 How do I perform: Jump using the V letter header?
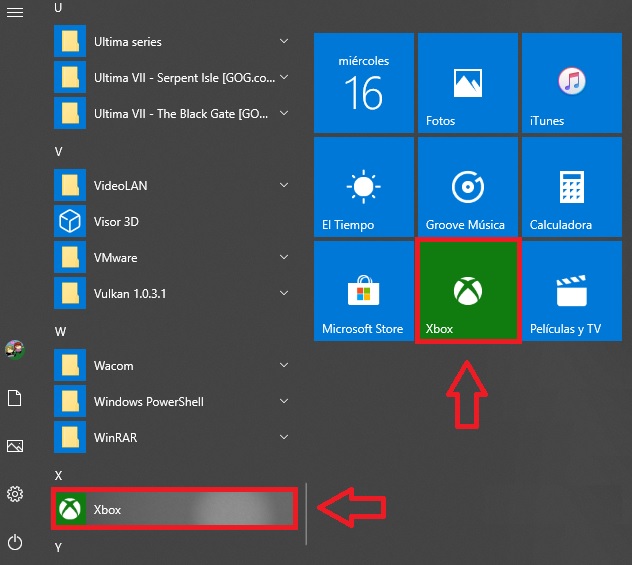58,152
